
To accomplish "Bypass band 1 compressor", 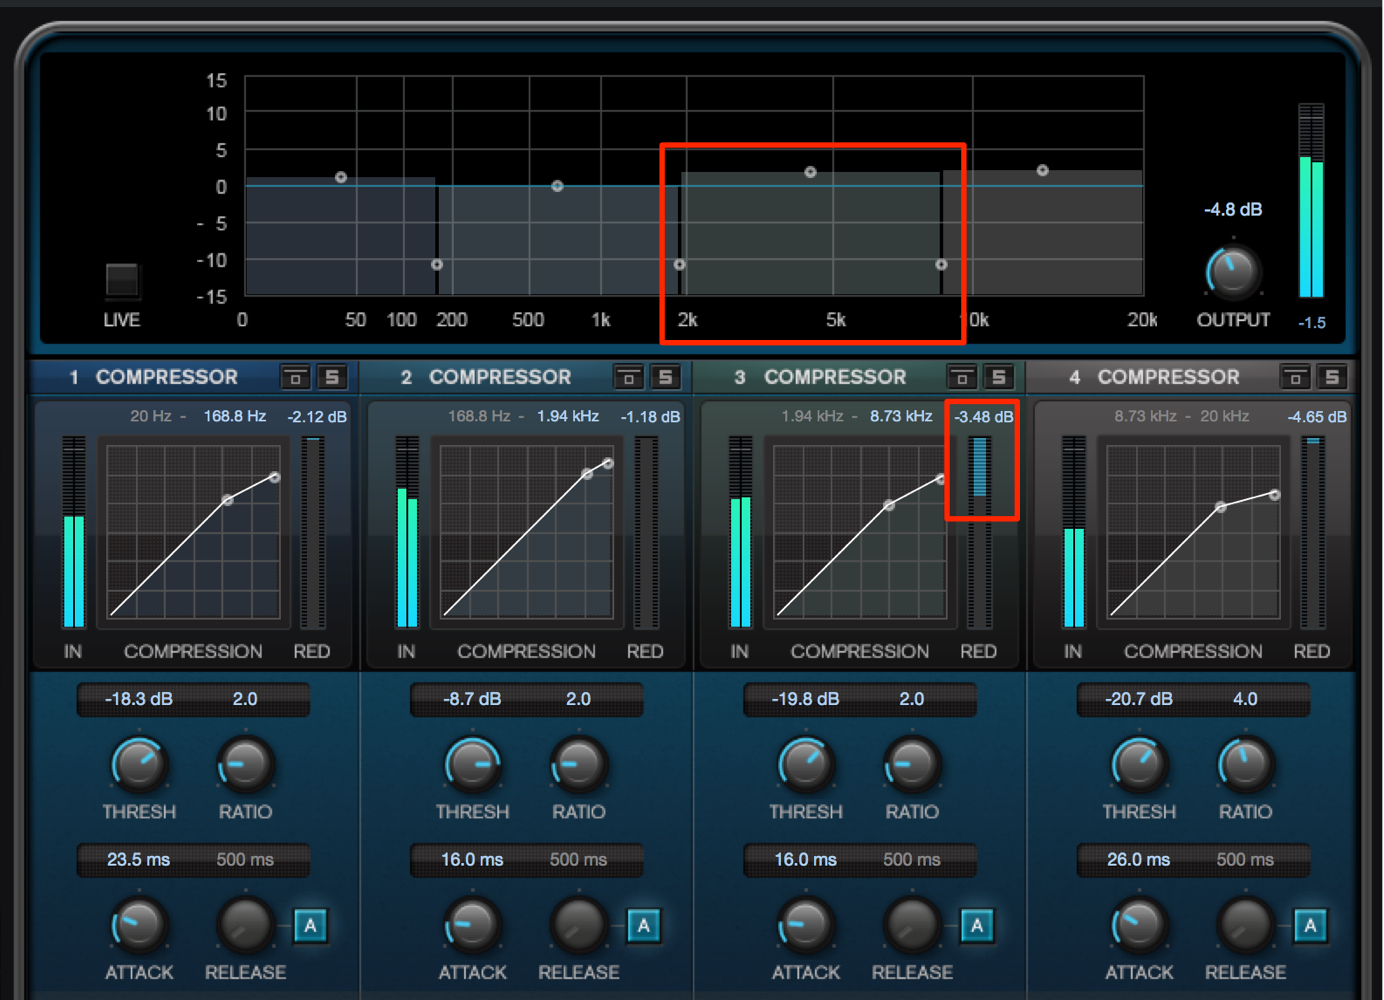I will click(295, 377).
